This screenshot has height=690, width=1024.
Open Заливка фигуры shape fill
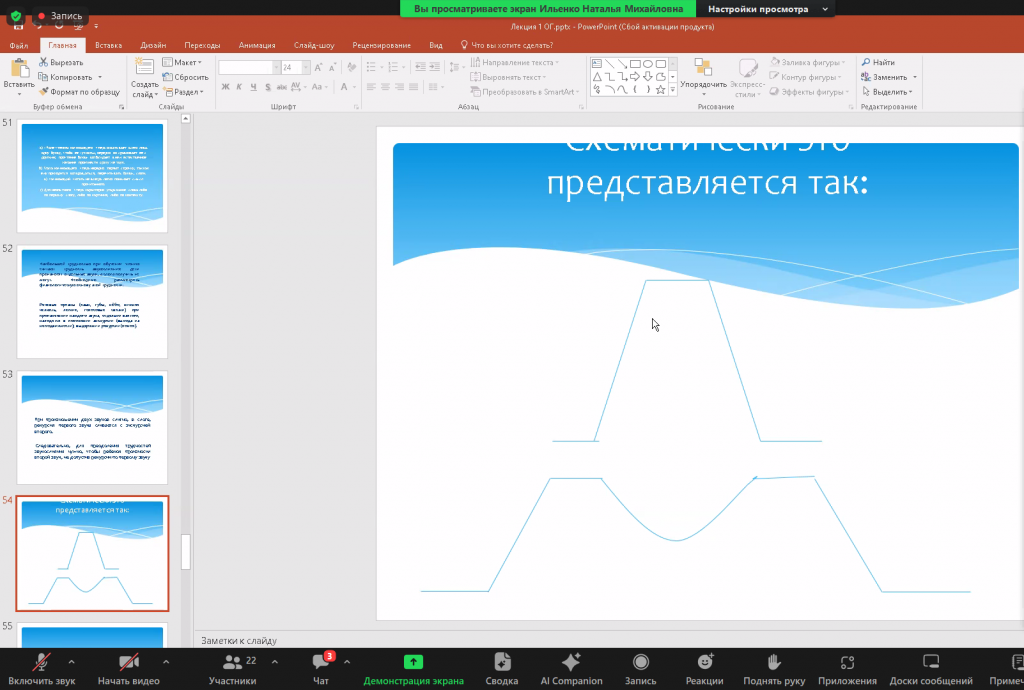tap(807, 62)
